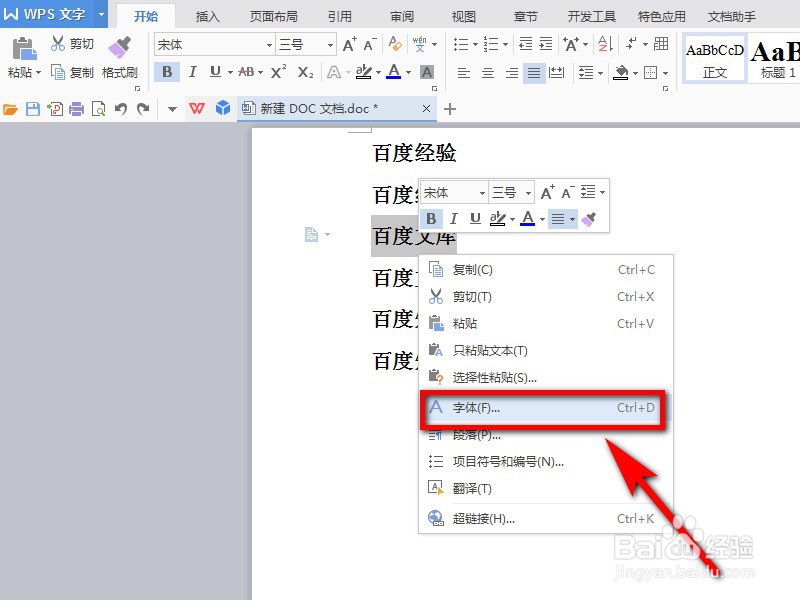This screenshot has height=600, width=800.
Task: Expand quick access toolbar customize arrow
Action: pyautogui.click(x=172, y=109)
